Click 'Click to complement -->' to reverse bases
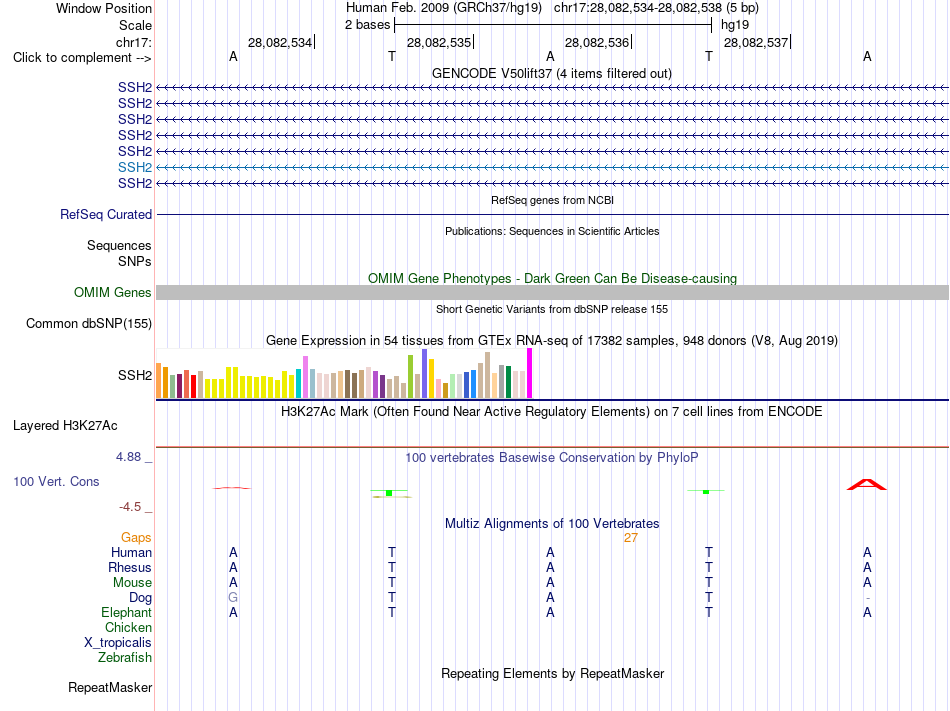The width and height of the screenshot is (950, 711). [82, 58]
